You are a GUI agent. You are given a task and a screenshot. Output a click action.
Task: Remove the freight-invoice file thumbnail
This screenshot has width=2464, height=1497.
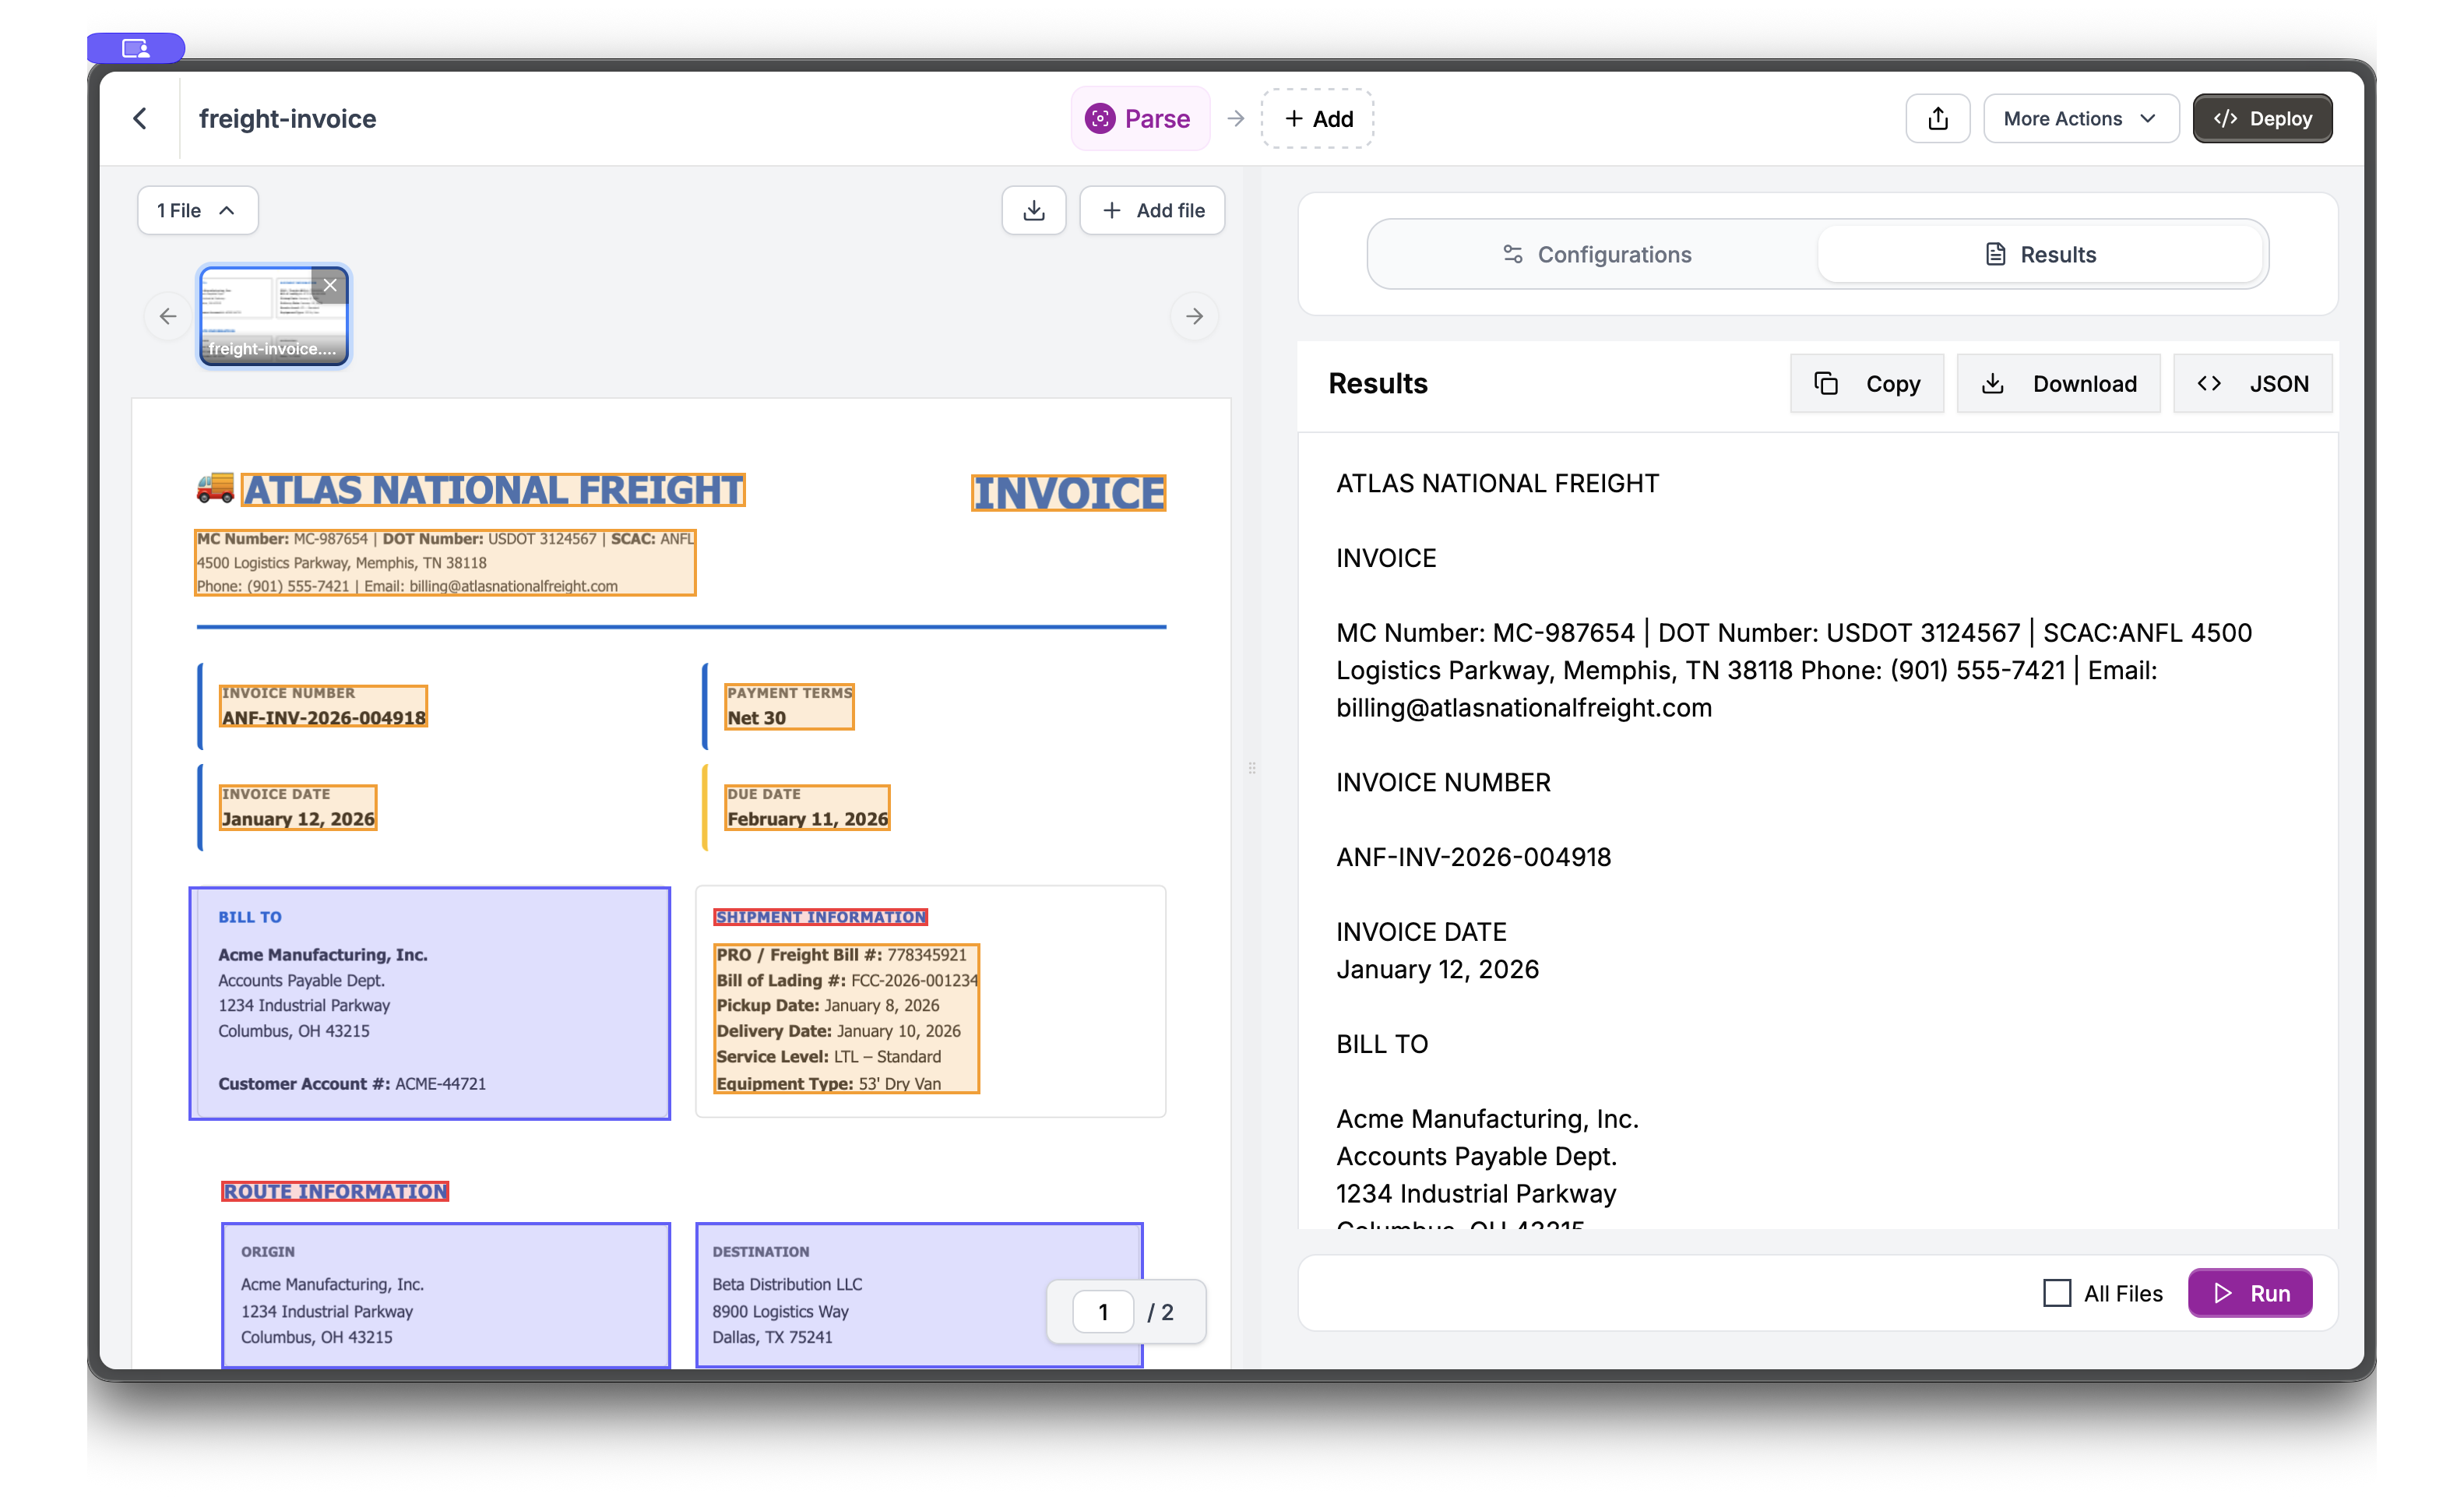[330, 286]
